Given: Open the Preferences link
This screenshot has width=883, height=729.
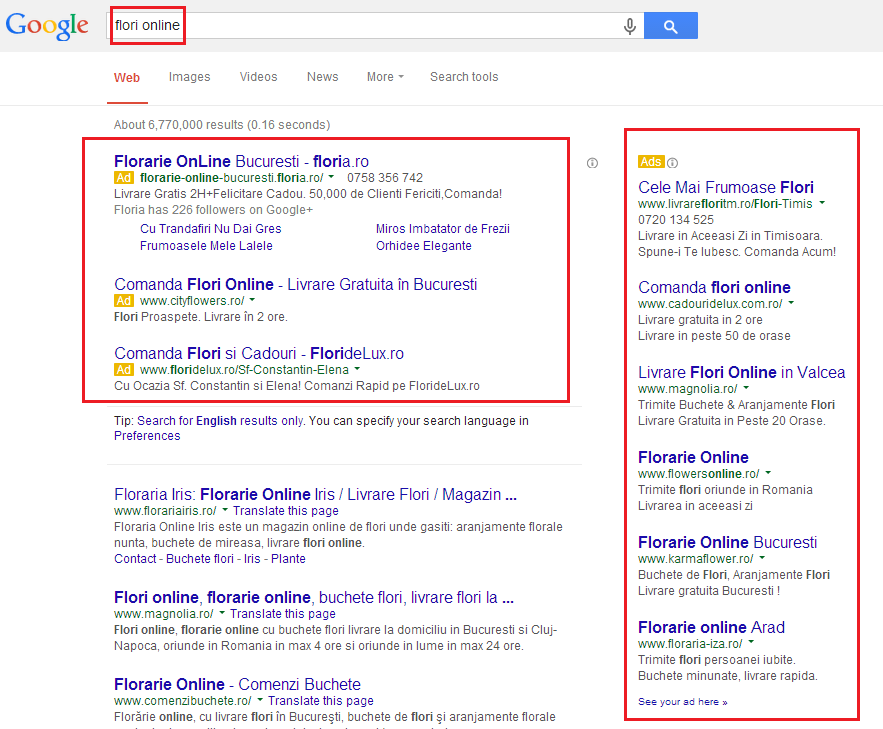Looking at the screenshot, I should click(147, 436).
